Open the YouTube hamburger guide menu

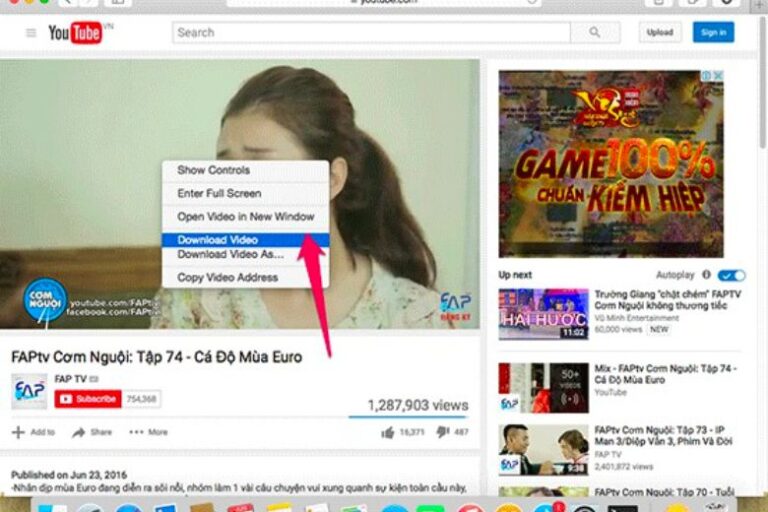click(31, 33)
